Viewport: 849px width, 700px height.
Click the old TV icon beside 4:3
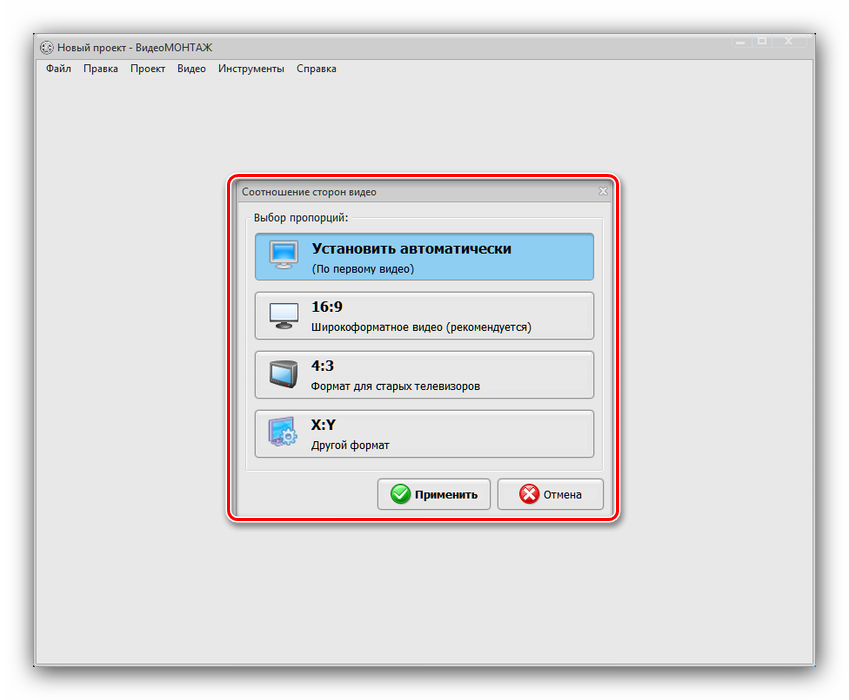click(x=284, y=375)
